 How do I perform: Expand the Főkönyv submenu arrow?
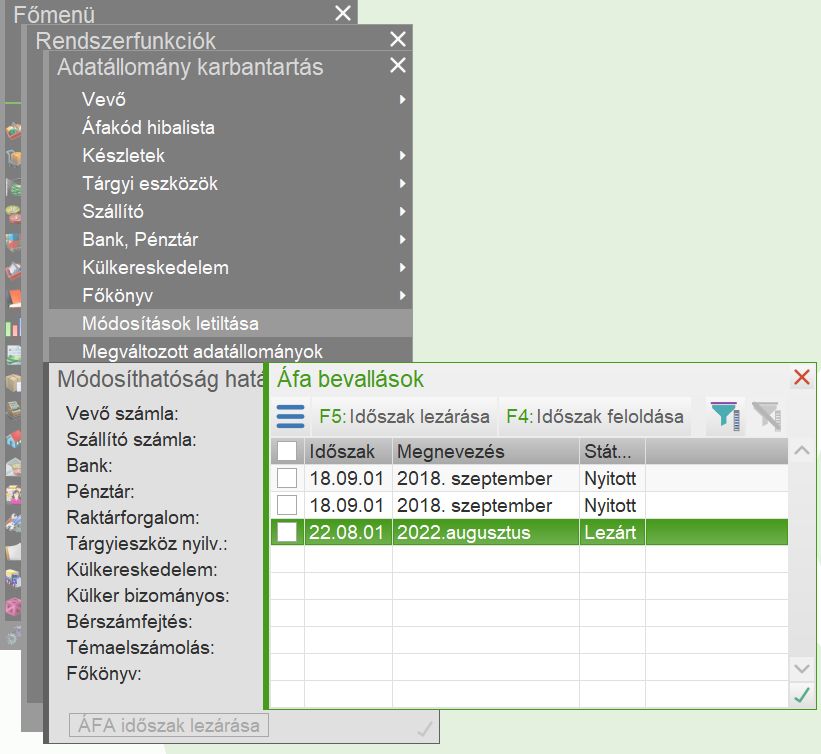point(402,295)
